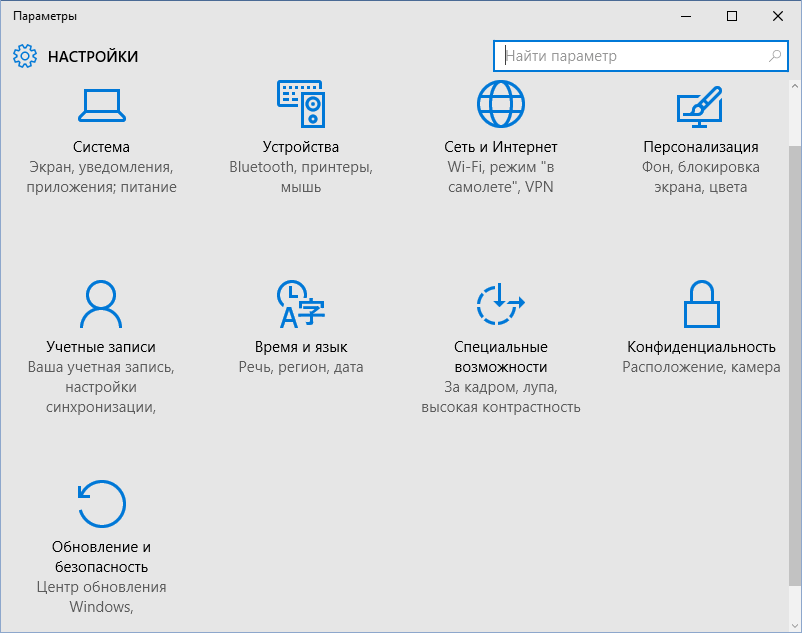Image resolution: width=802 pixels, height=633 pixels.
Task: Select the Устройства title text
Action: (301, 147)
